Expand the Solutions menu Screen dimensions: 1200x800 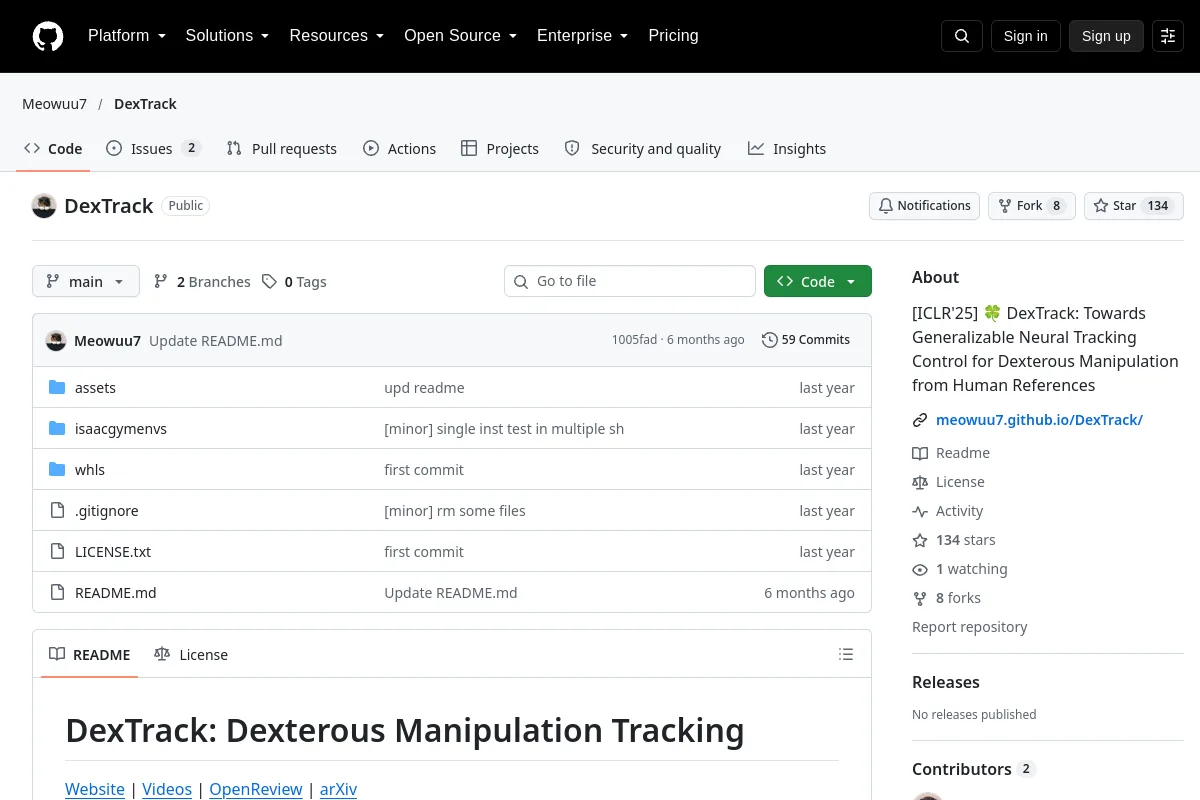coord(227,36)
